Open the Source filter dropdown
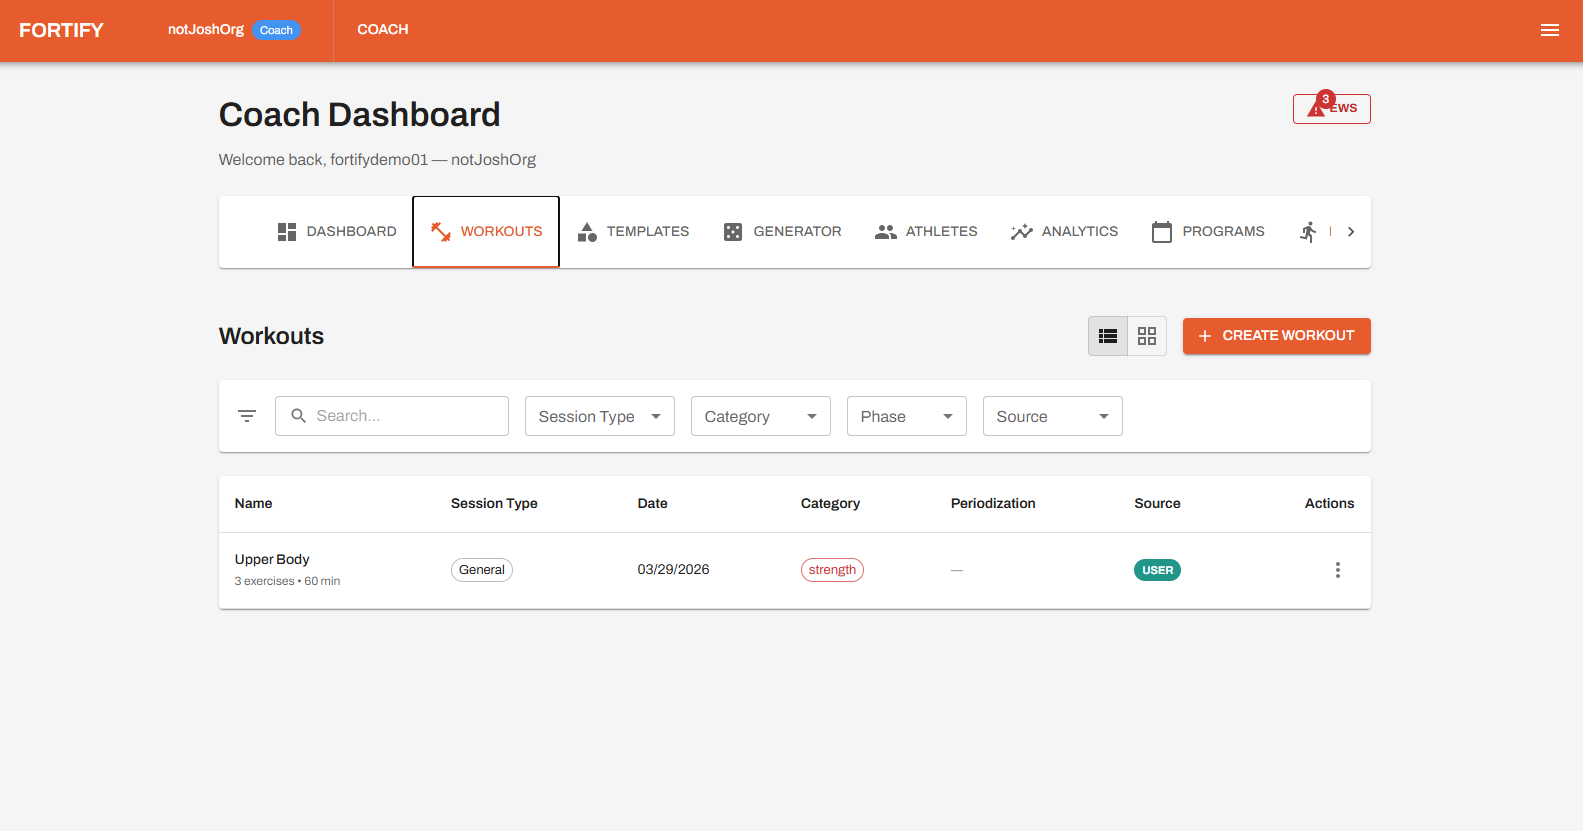This screenshot has height=831, width=1583. click(1052, 416)
